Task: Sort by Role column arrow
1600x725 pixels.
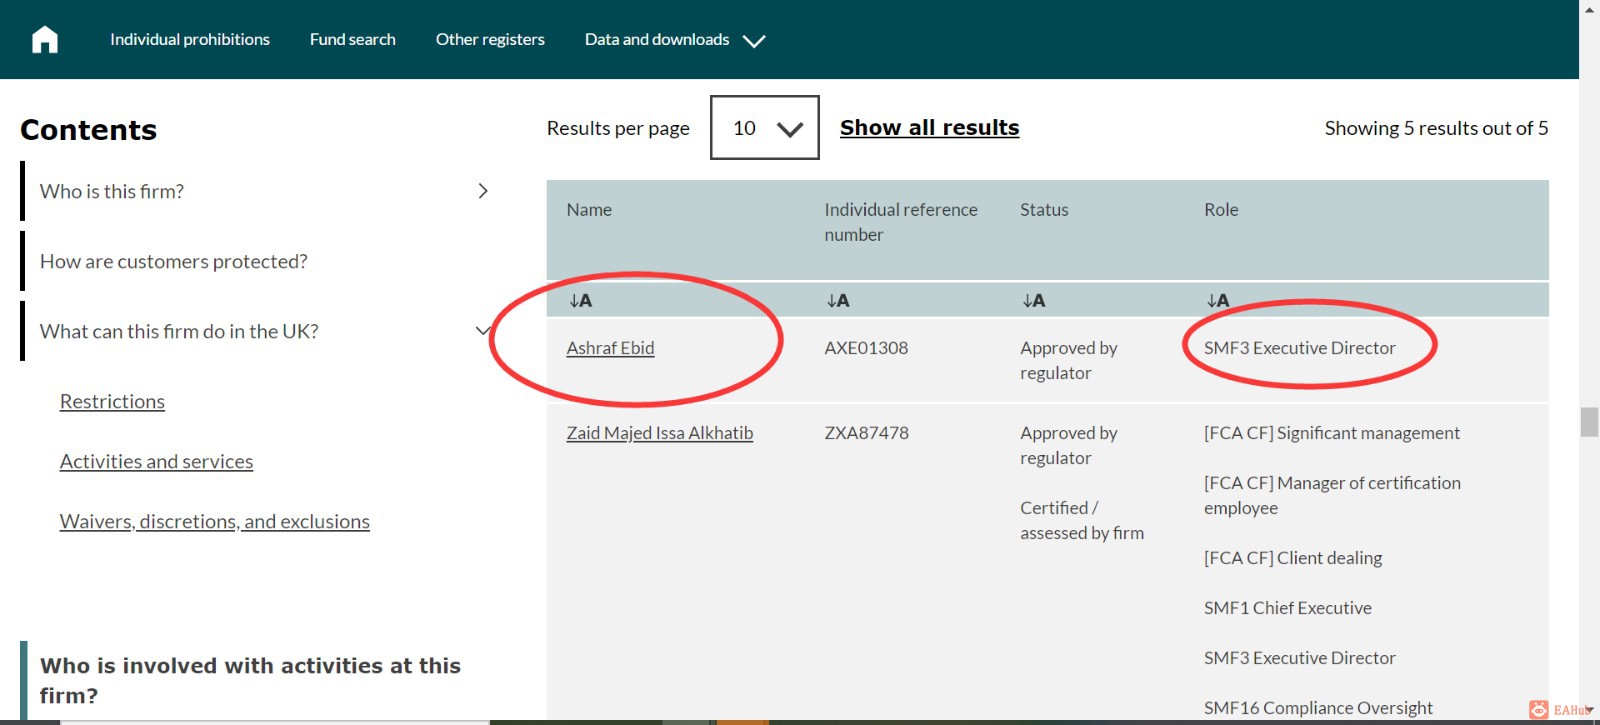Action: (1218, 300)
